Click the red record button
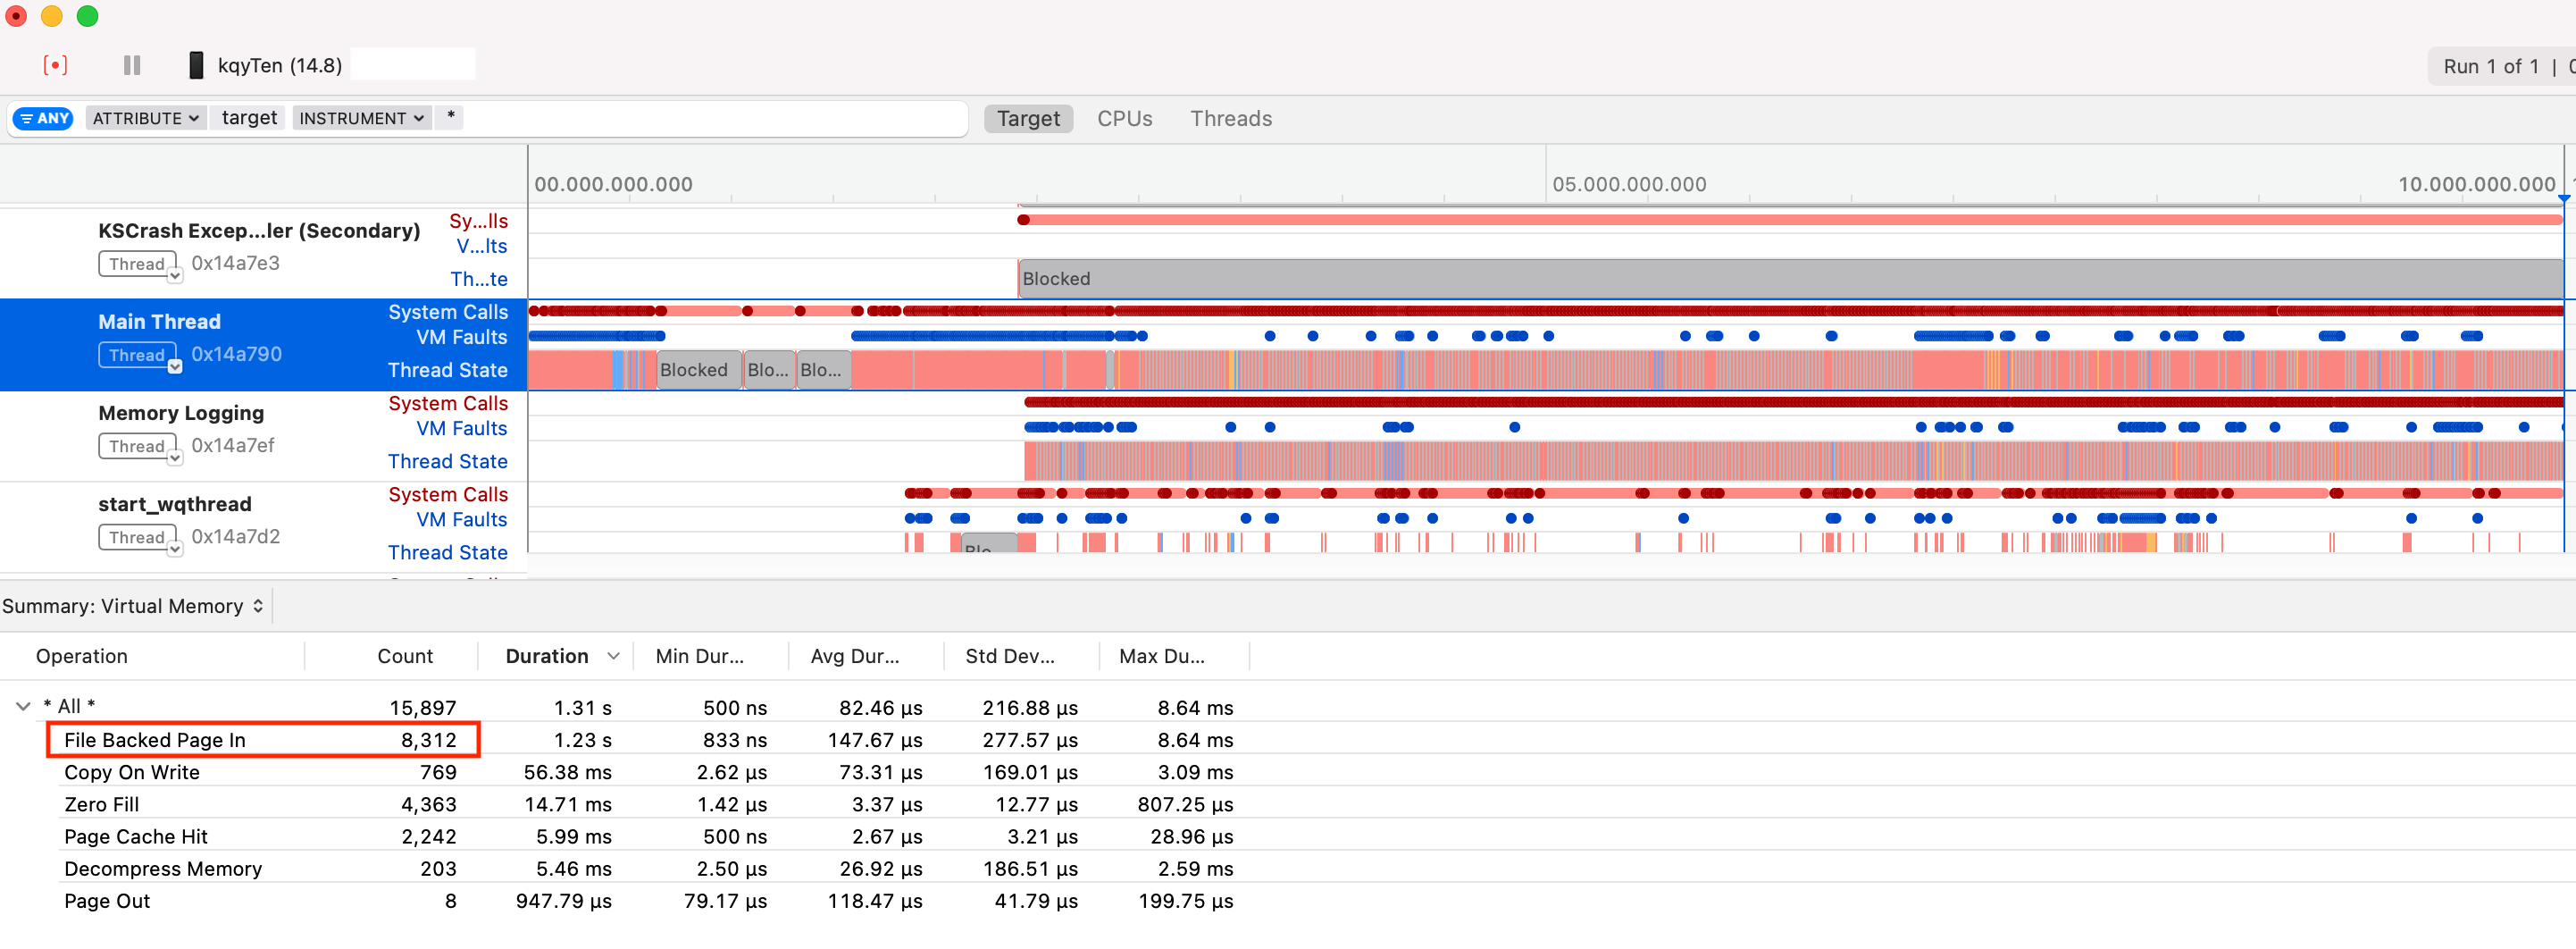 pyautogui.click(x=55, y=66)
